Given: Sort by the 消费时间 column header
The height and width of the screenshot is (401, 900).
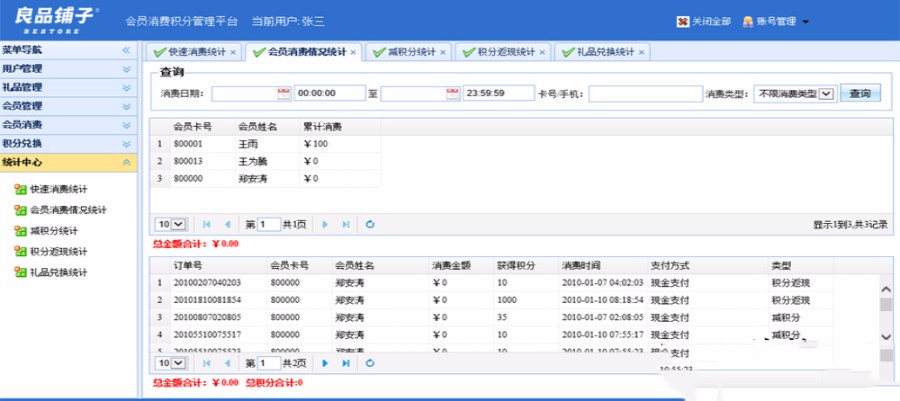Looking at the screenshot, I should point(603,266).
